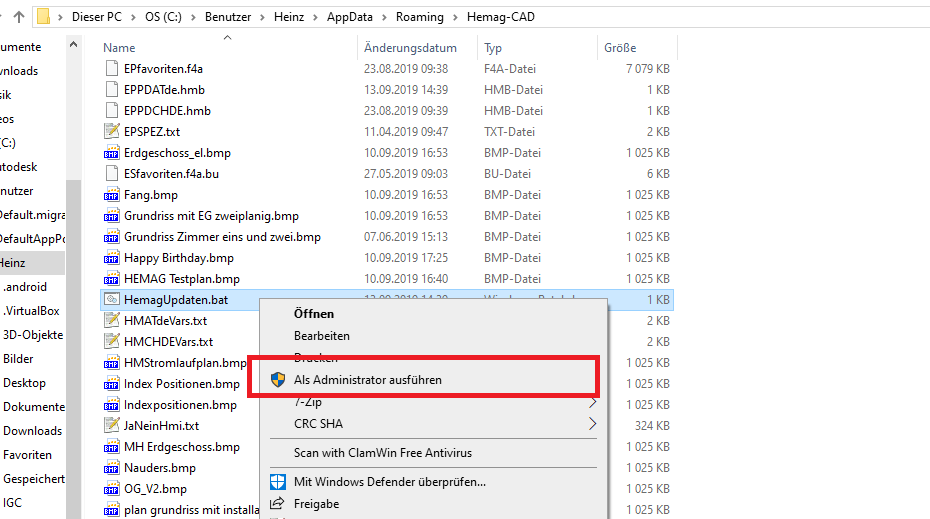
Task: Sort files by Name column header
Action: click(x=119, y=48)
